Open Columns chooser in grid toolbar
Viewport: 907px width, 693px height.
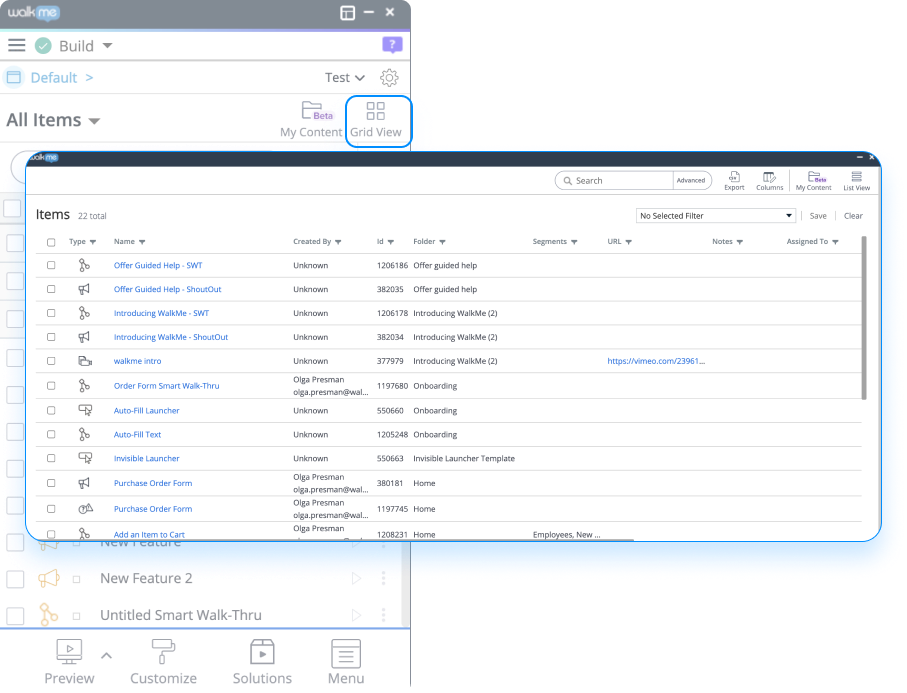pos(769,180)
